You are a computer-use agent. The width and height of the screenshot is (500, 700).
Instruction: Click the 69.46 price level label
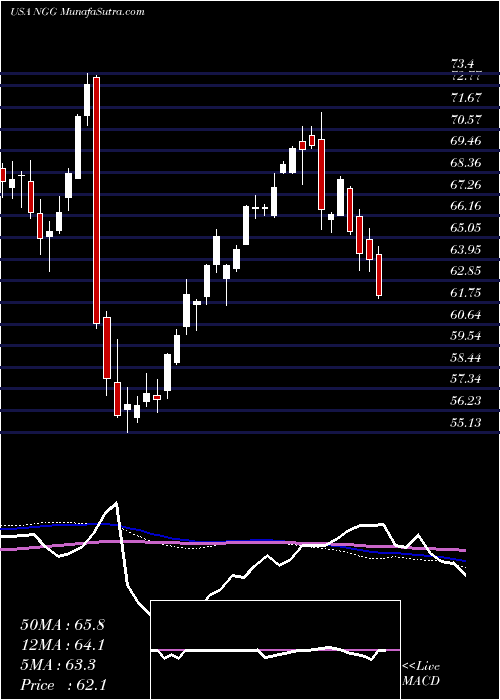(467, 141)
